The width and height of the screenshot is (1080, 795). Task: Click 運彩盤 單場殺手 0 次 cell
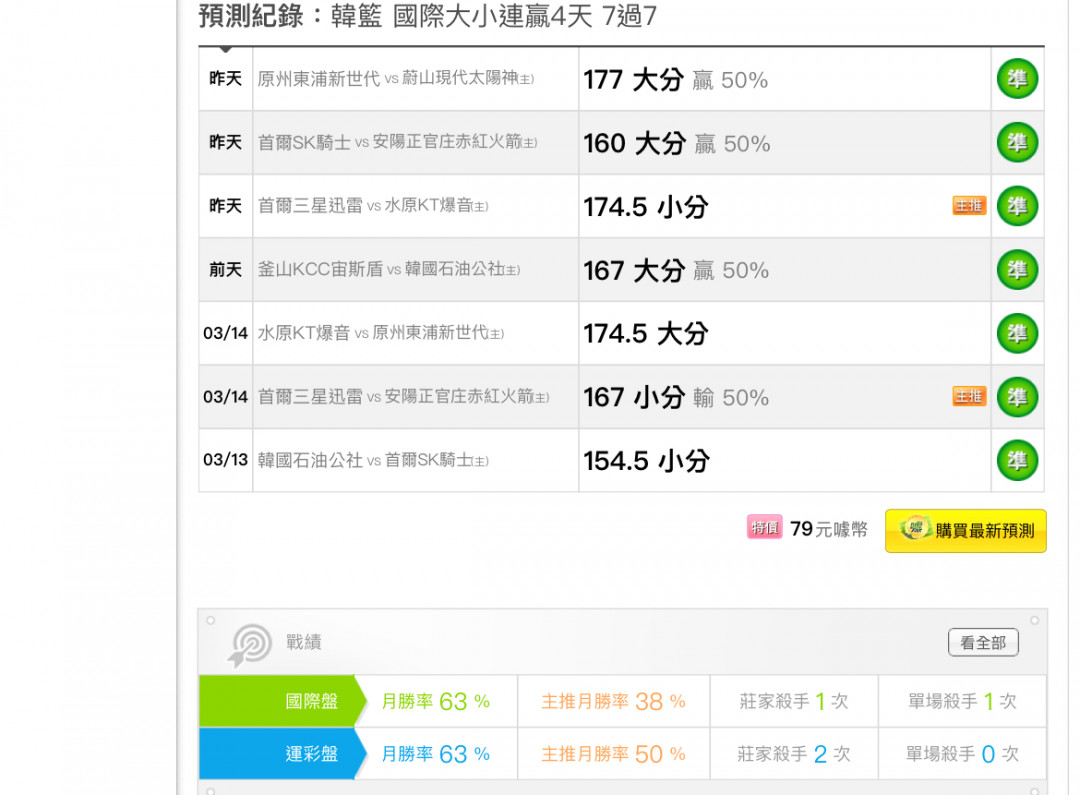(961, 754)
